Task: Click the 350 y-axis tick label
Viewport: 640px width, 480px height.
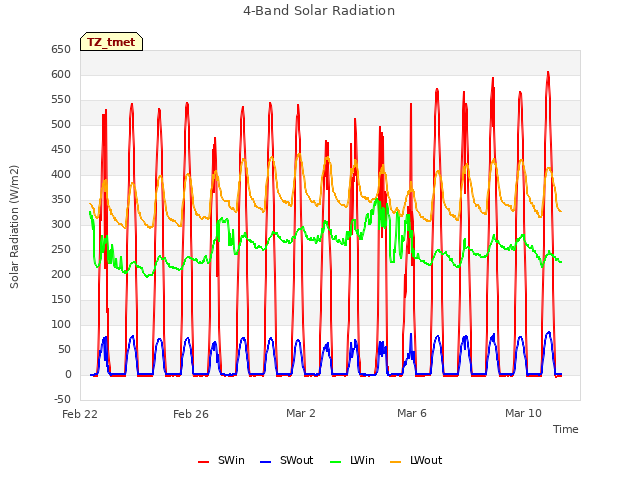Action: [x=61, y=200]
